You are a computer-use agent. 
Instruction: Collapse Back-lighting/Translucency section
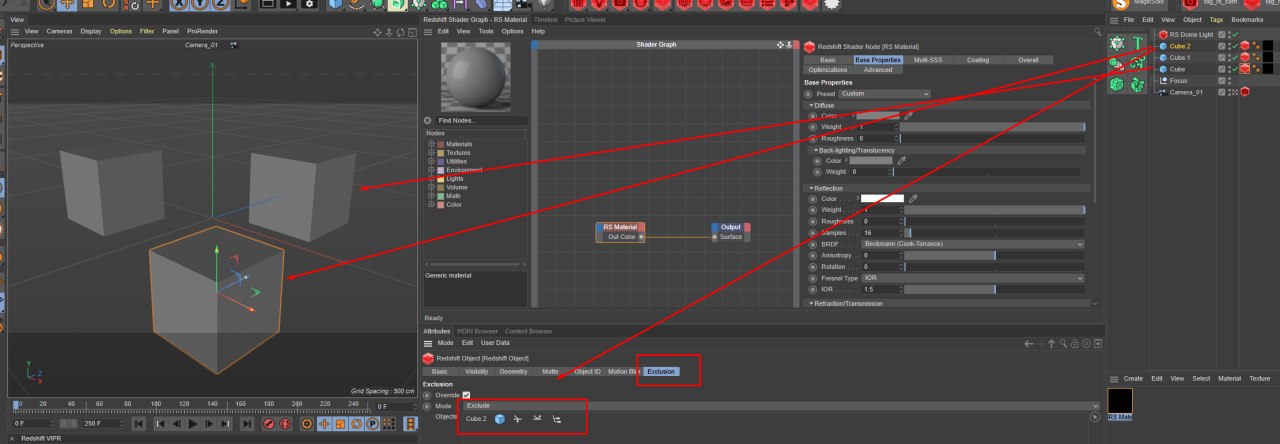(816, 150)
